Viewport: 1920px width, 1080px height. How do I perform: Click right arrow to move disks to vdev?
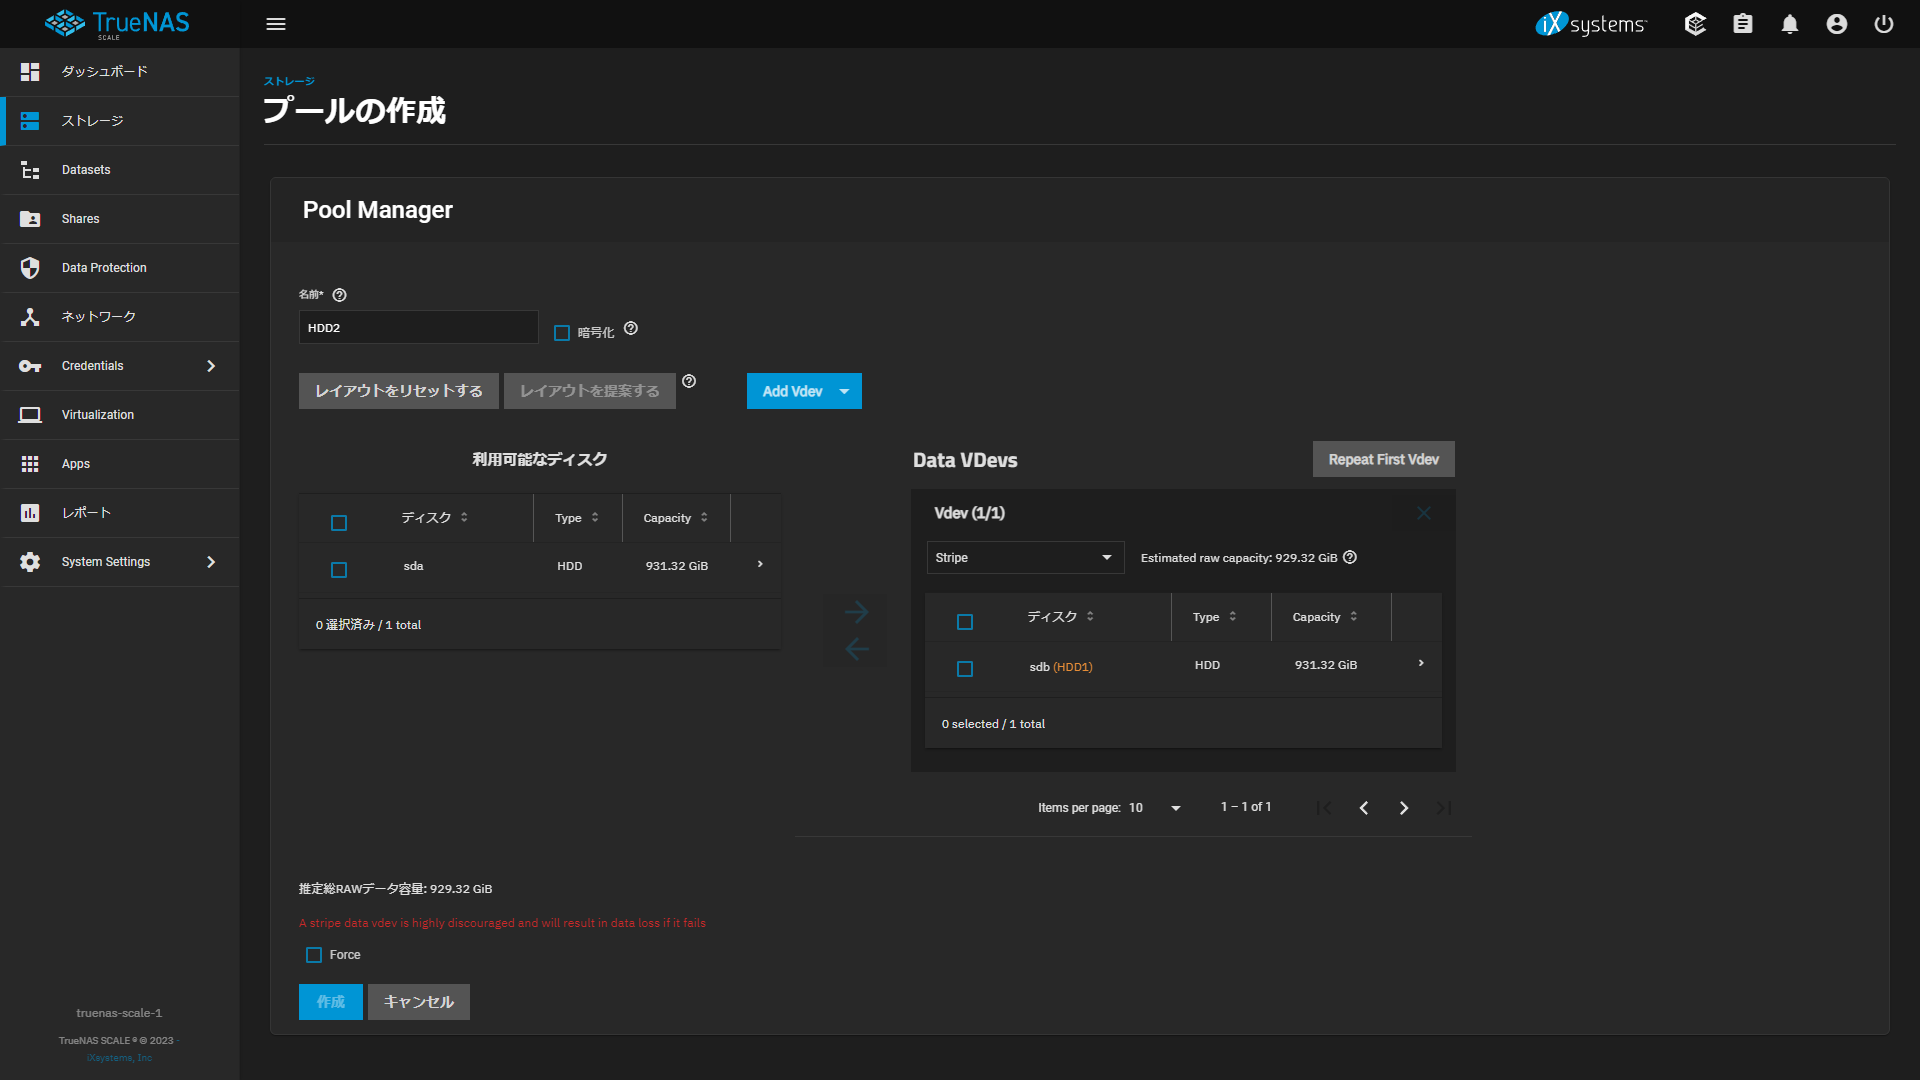(856, 612)
